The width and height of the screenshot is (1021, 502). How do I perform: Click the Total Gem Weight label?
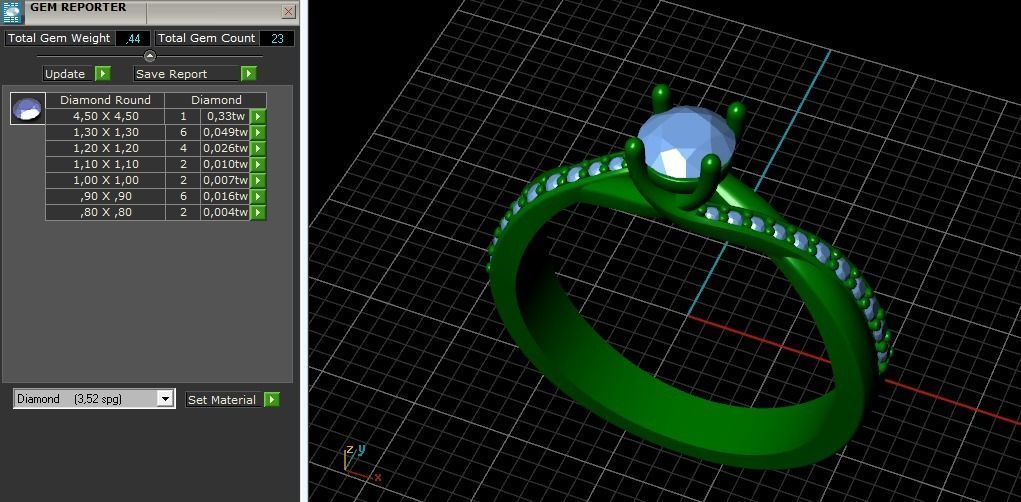(x=59, y=38)
